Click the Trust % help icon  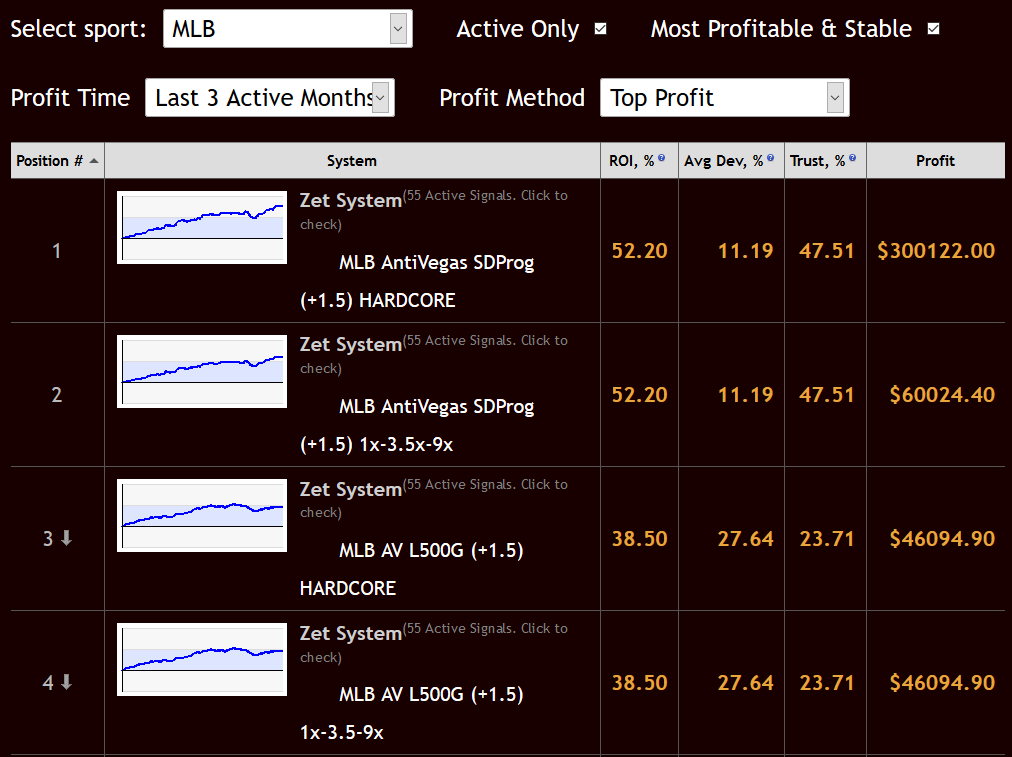[x=851, y=155]
